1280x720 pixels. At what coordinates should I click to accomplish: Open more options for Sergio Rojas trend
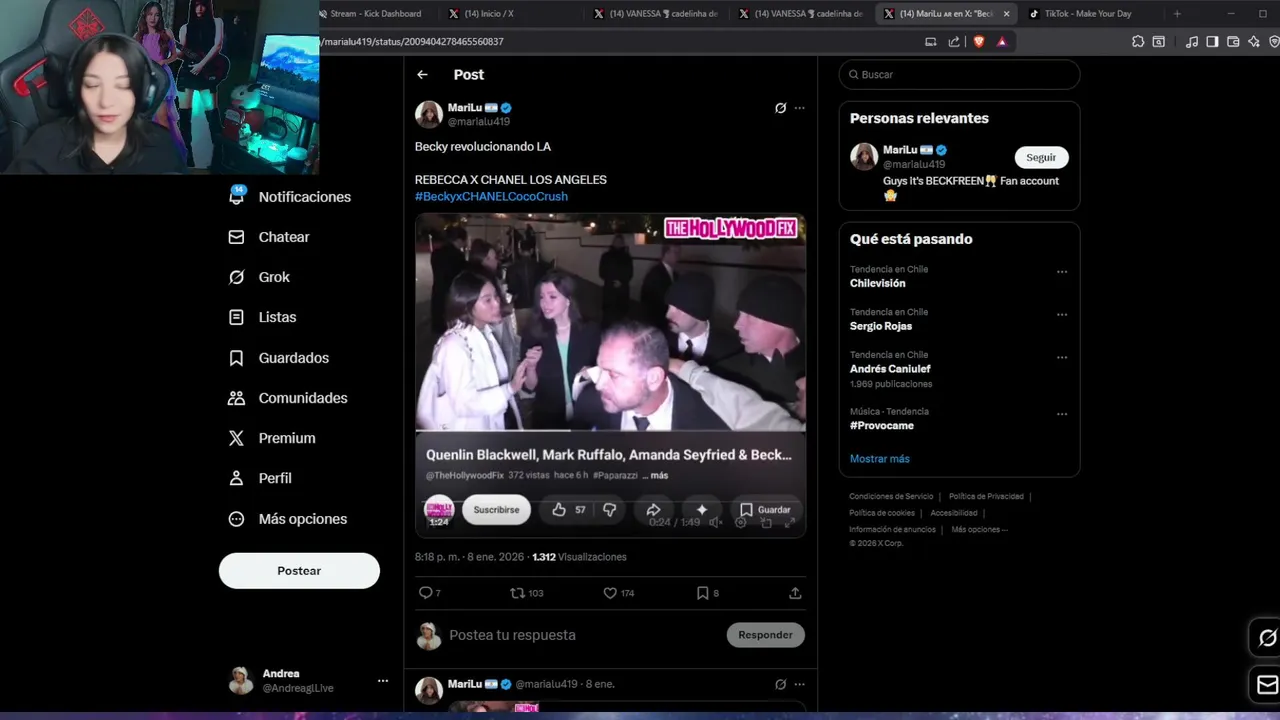(1062, 315)
